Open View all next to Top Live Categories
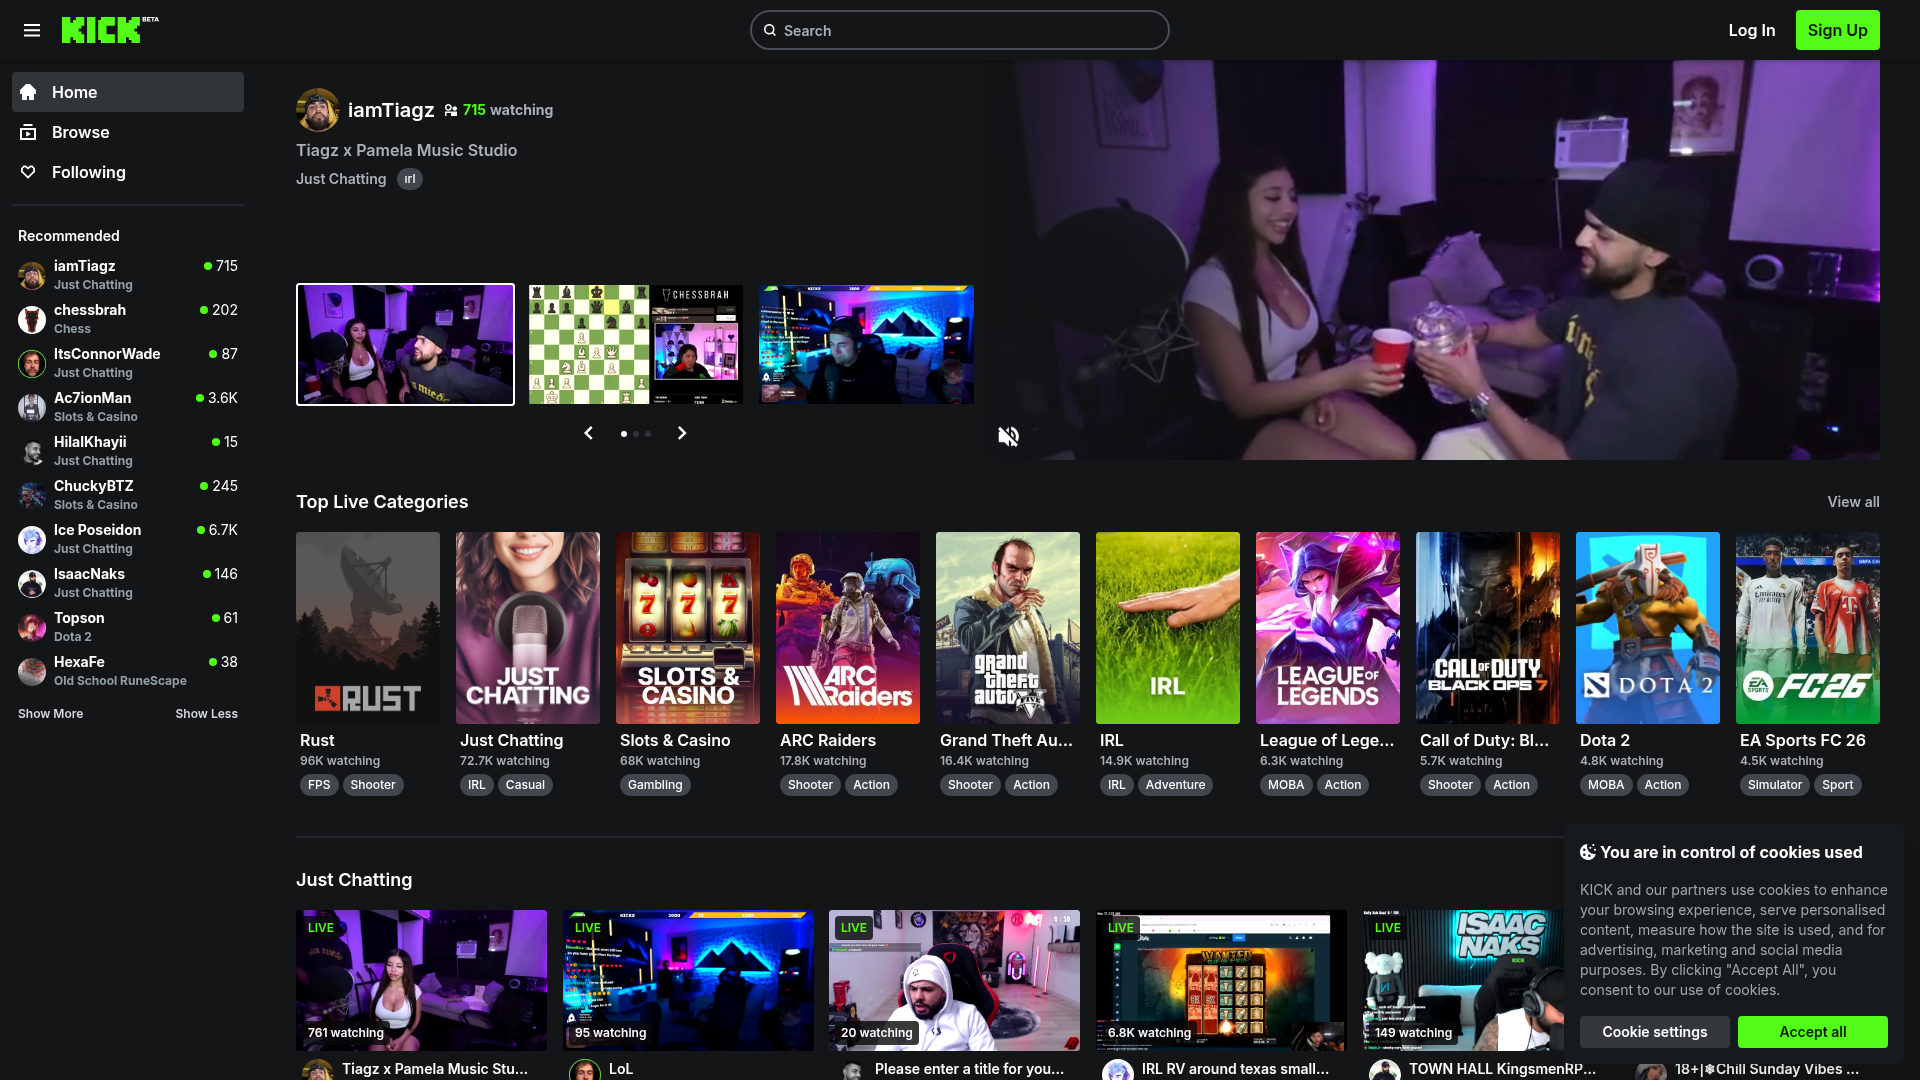1920x1080 pixels. click(x=1852, y=502)
